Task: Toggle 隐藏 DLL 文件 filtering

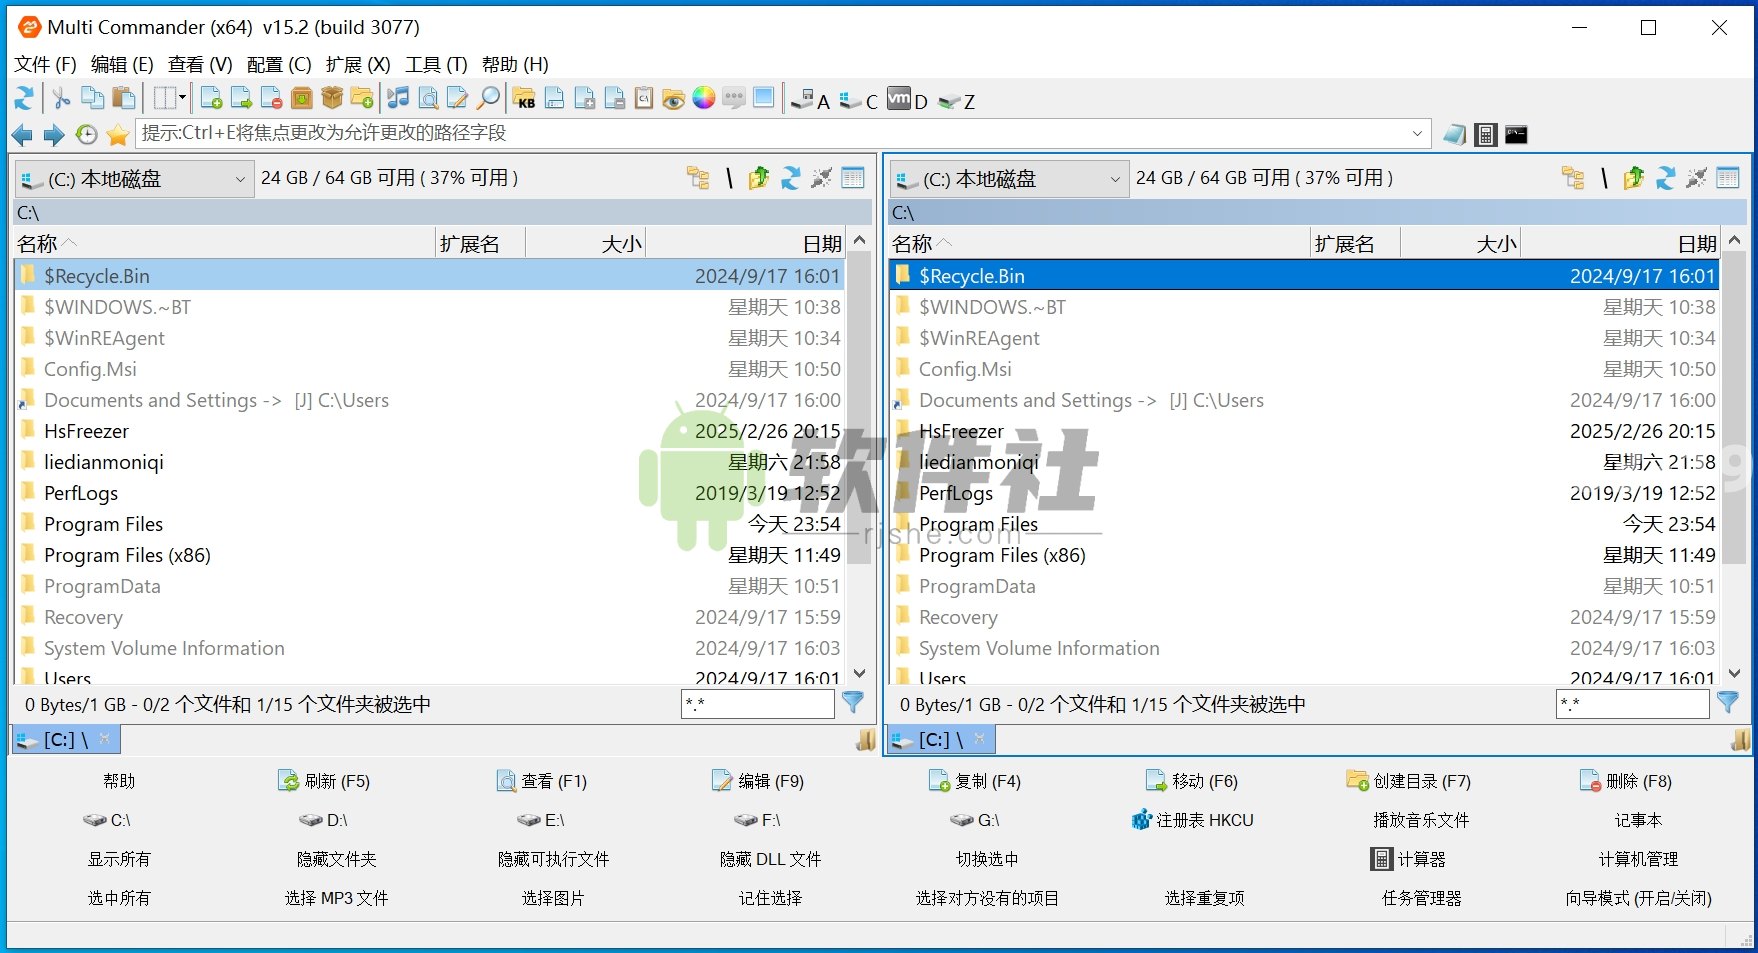Action: tap(768, 858)
